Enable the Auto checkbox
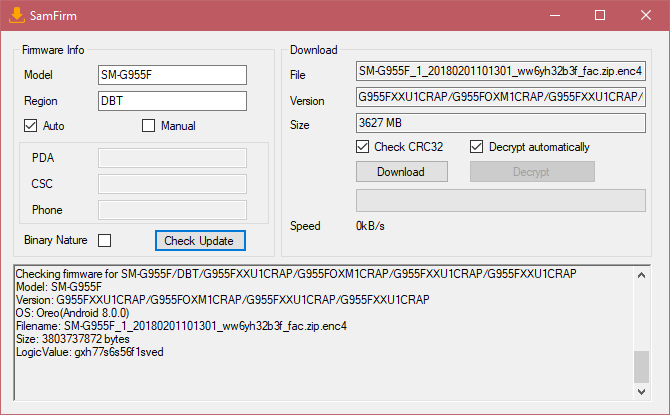 pyautogui.click(x=30, y=126)
